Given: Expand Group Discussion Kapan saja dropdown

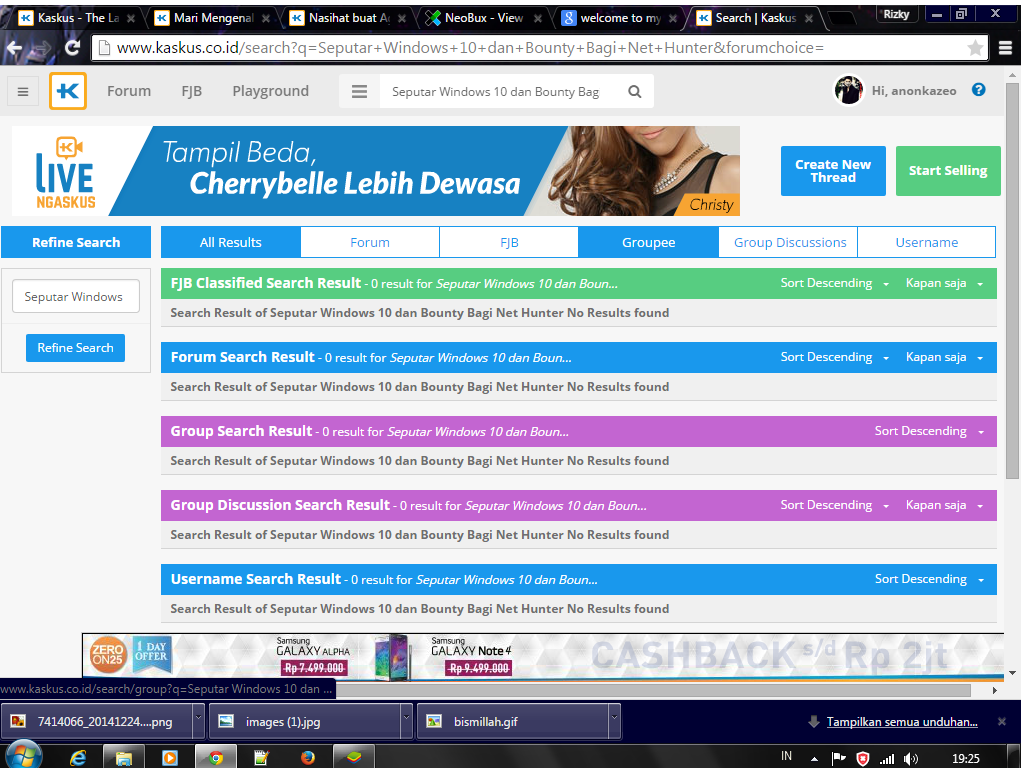Looking at the screenshot, I should coord(944,505).
